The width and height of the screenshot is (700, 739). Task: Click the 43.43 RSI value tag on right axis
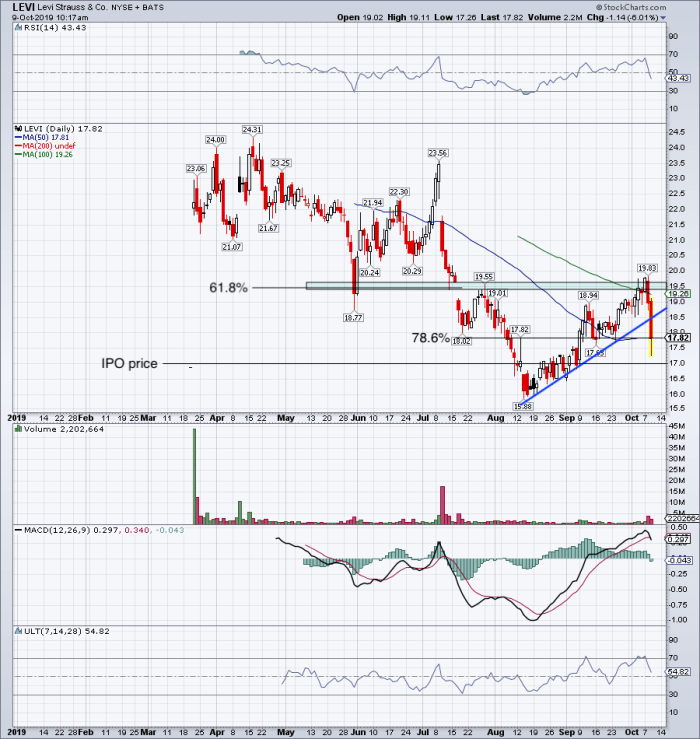[x=679, y=78]
